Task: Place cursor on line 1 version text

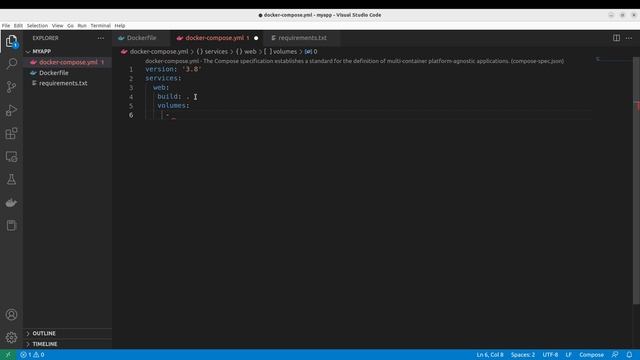Action: tap(173, 69)
